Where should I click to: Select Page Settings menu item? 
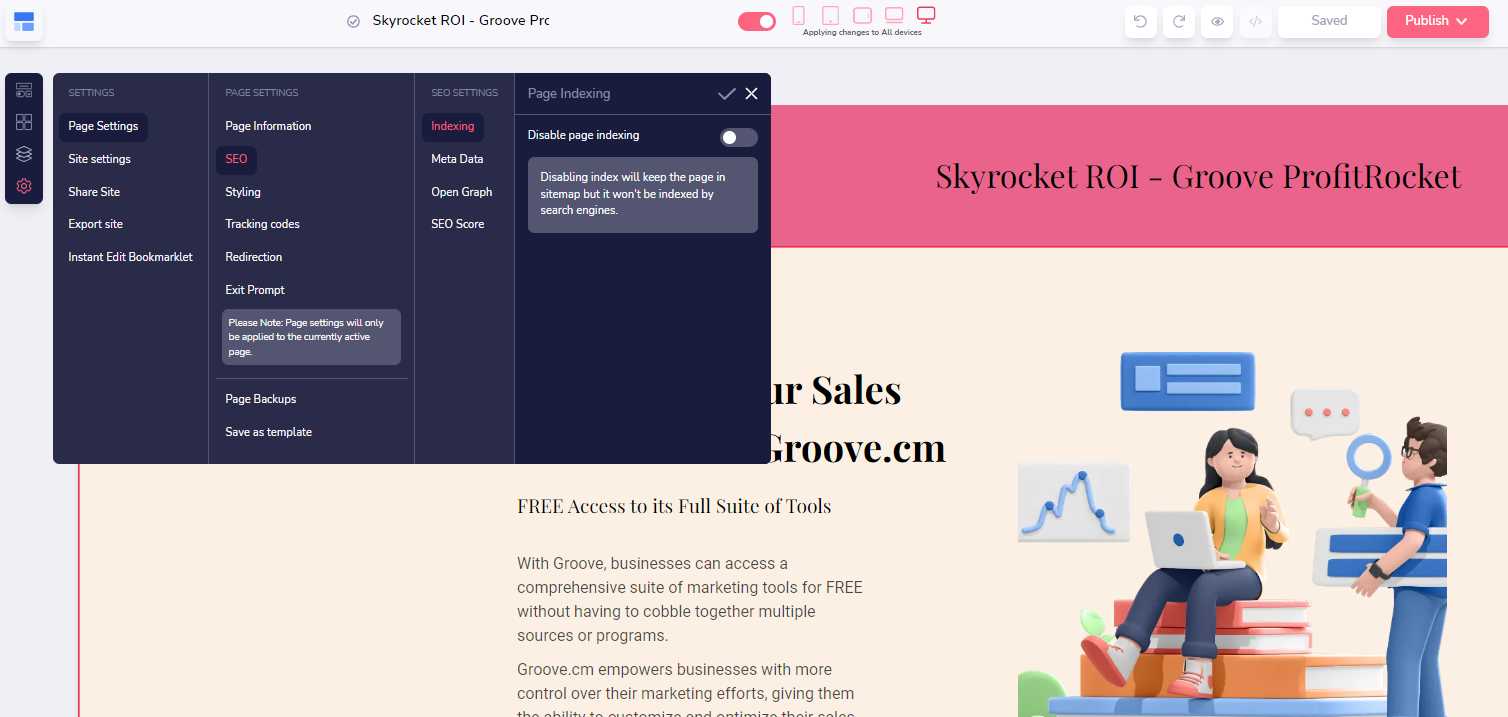point(103,127)
